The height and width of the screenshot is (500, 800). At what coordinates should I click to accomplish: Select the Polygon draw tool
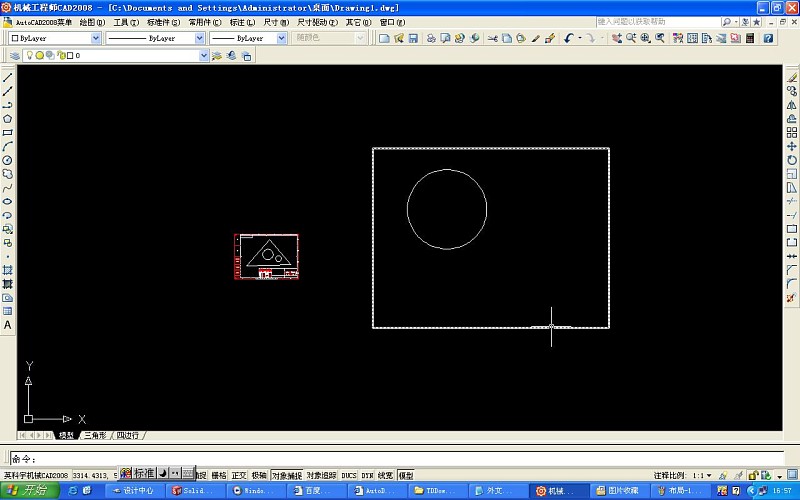click(8, 119)
